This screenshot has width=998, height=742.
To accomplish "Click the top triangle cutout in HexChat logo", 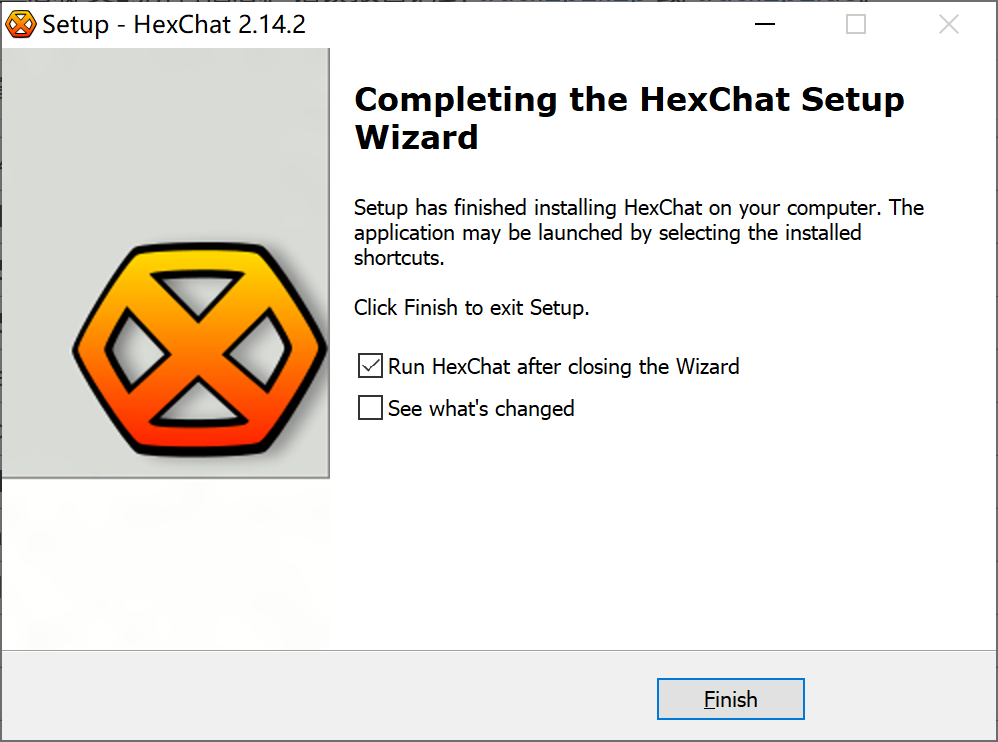I will click(x=198, y=292).
